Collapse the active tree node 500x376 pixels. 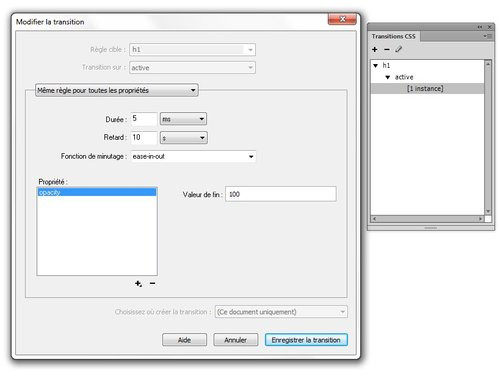(388, 77)
